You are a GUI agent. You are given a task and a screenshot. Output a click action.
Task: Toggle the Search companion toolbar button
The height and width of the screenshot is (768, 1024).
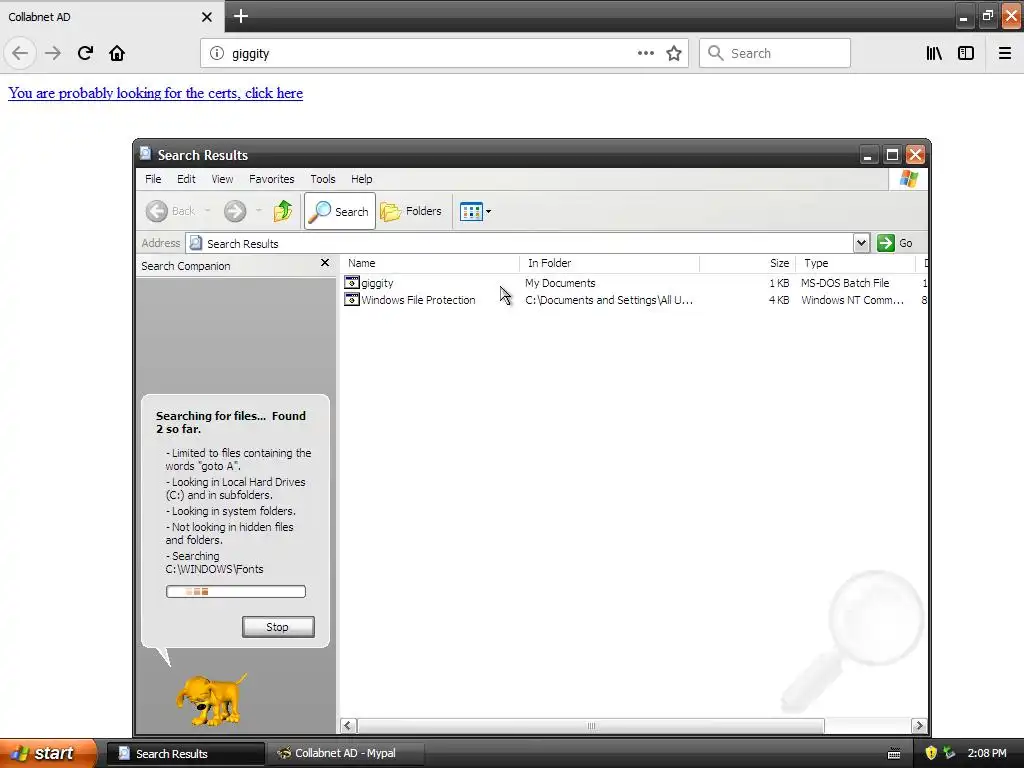pos(340,211)
